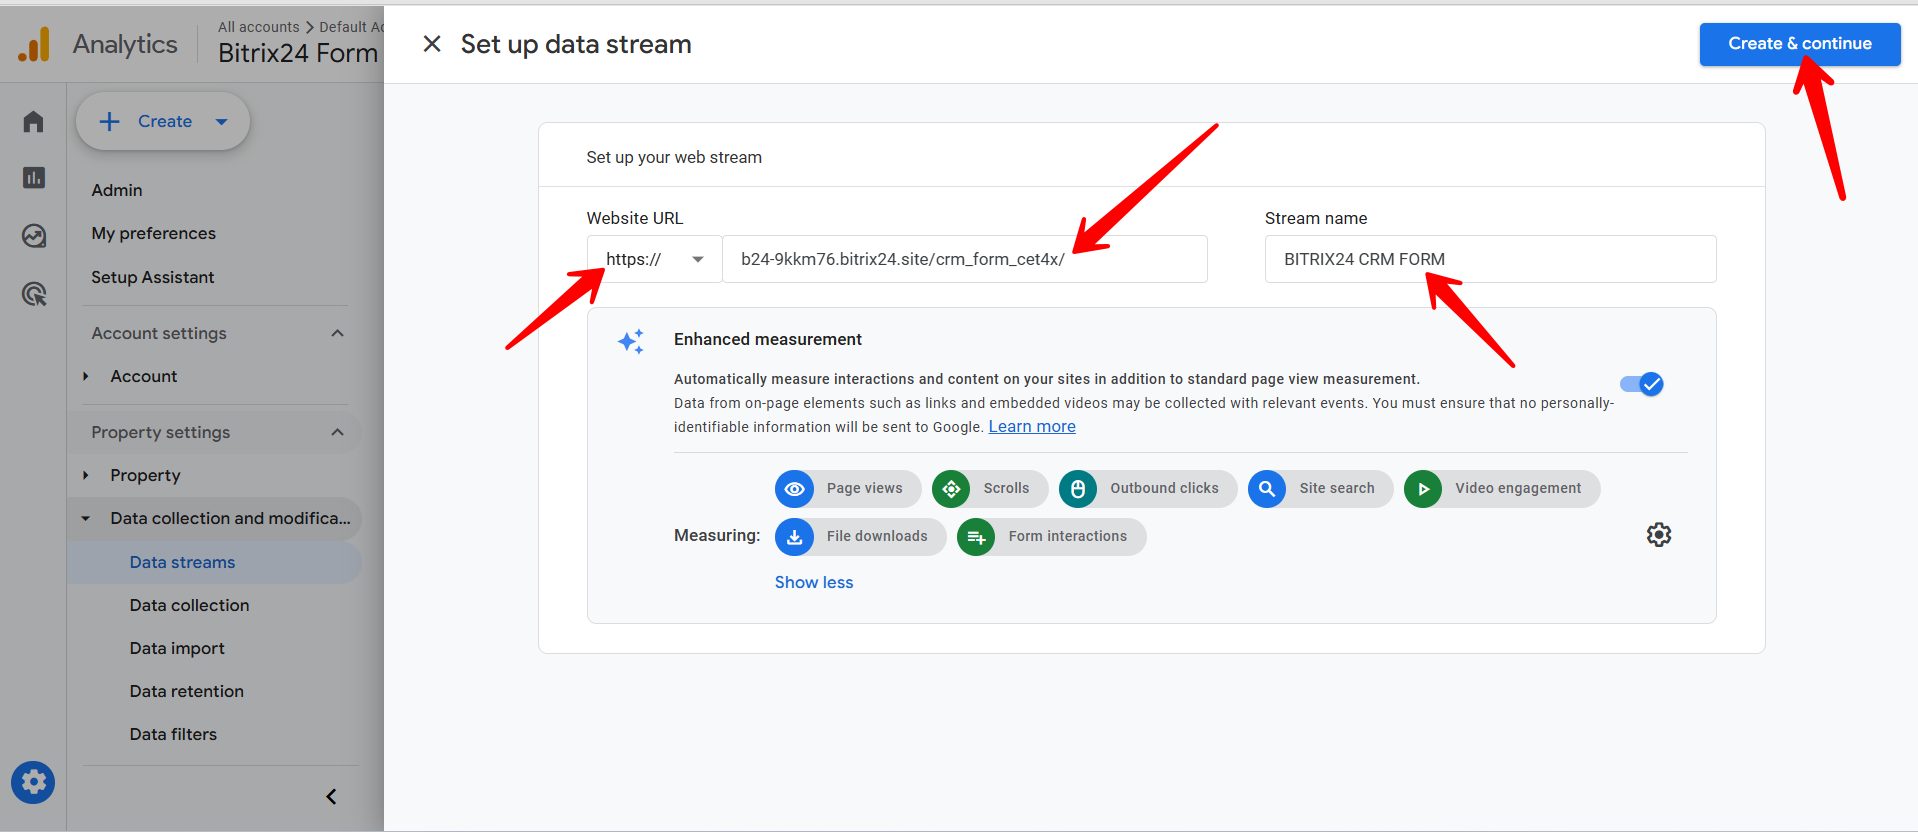
Task: Click the All accounts breadcrumb link
Action: [259, 27]
